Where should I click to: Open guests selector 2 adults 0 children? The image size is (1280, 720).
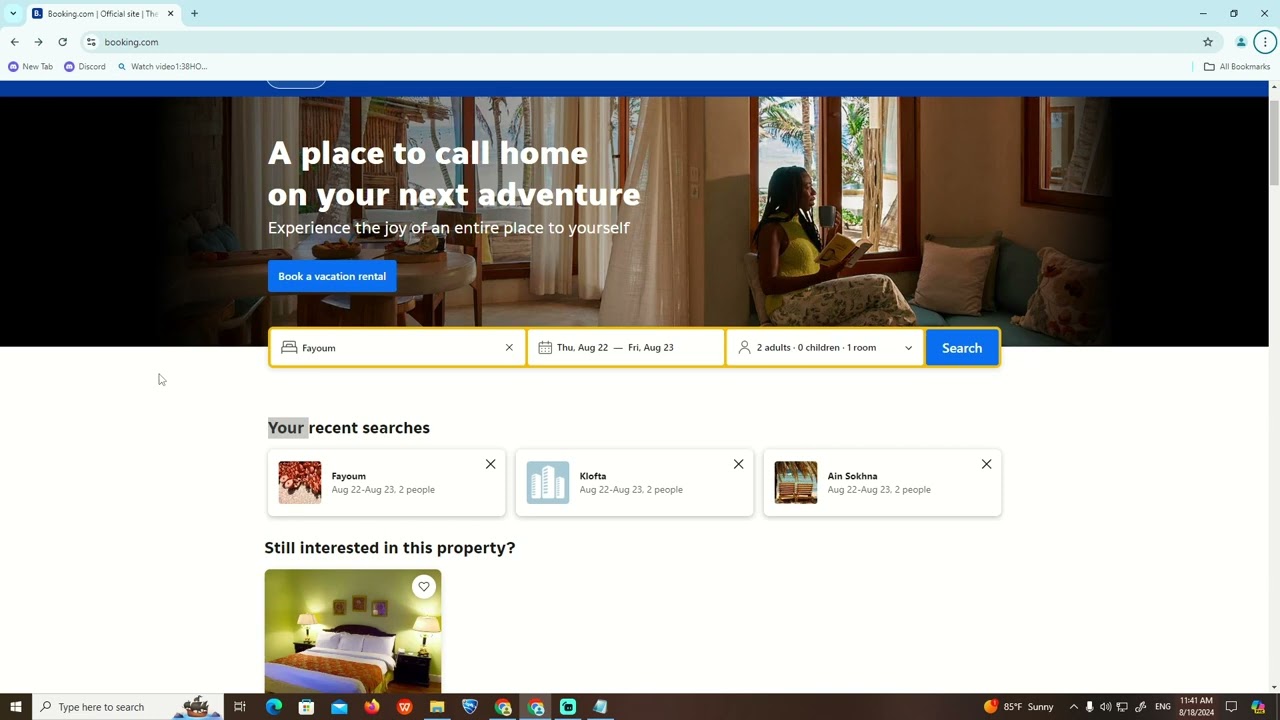click(825, 348)
